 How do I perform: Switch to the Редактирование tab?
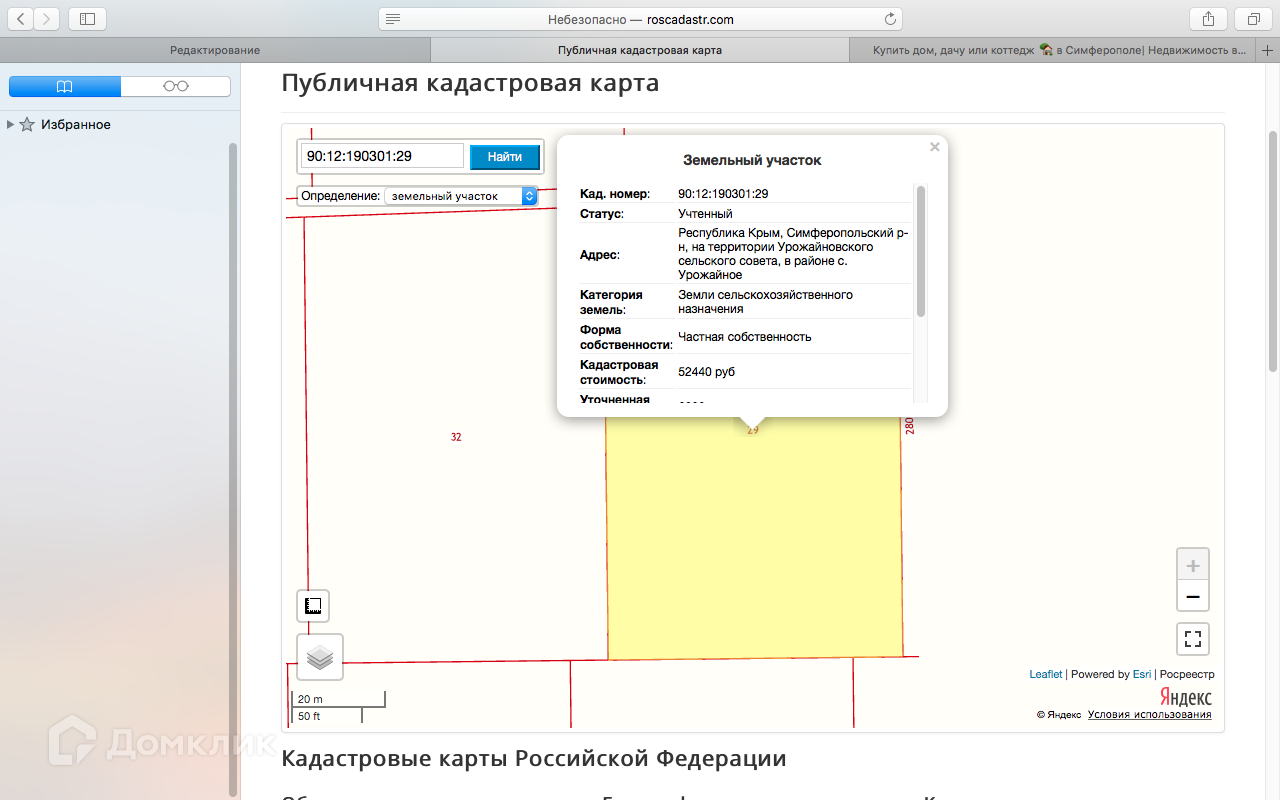(215, 50)
